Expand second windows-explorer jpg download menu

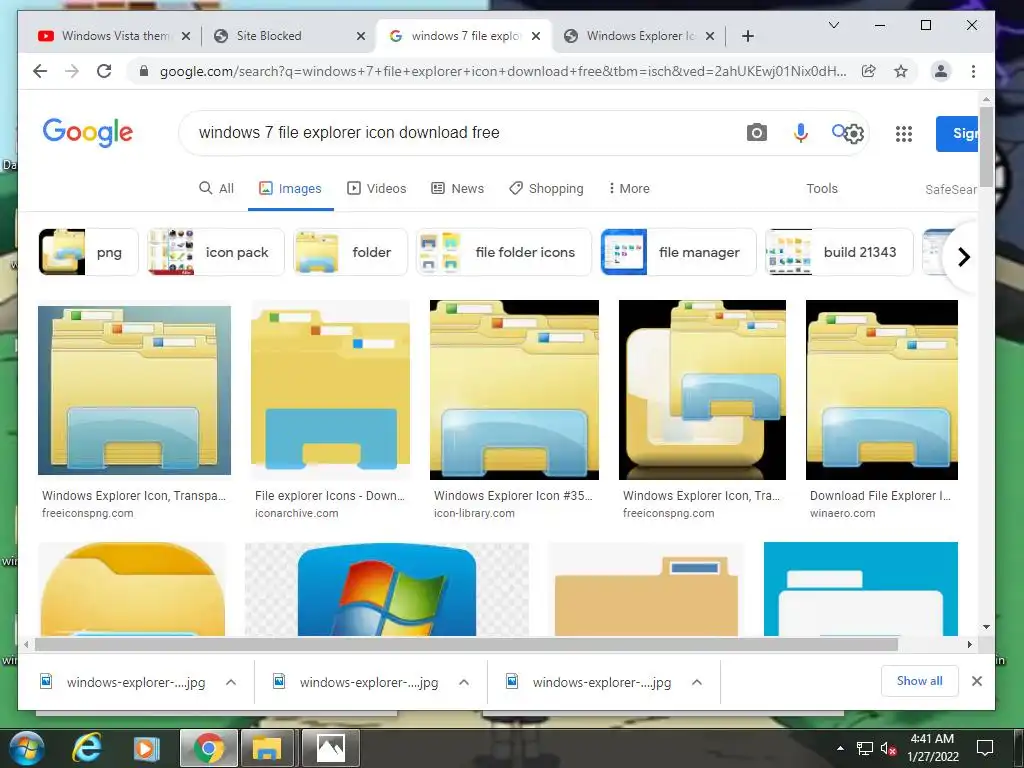pyautogui.click(x=464, y=682)
